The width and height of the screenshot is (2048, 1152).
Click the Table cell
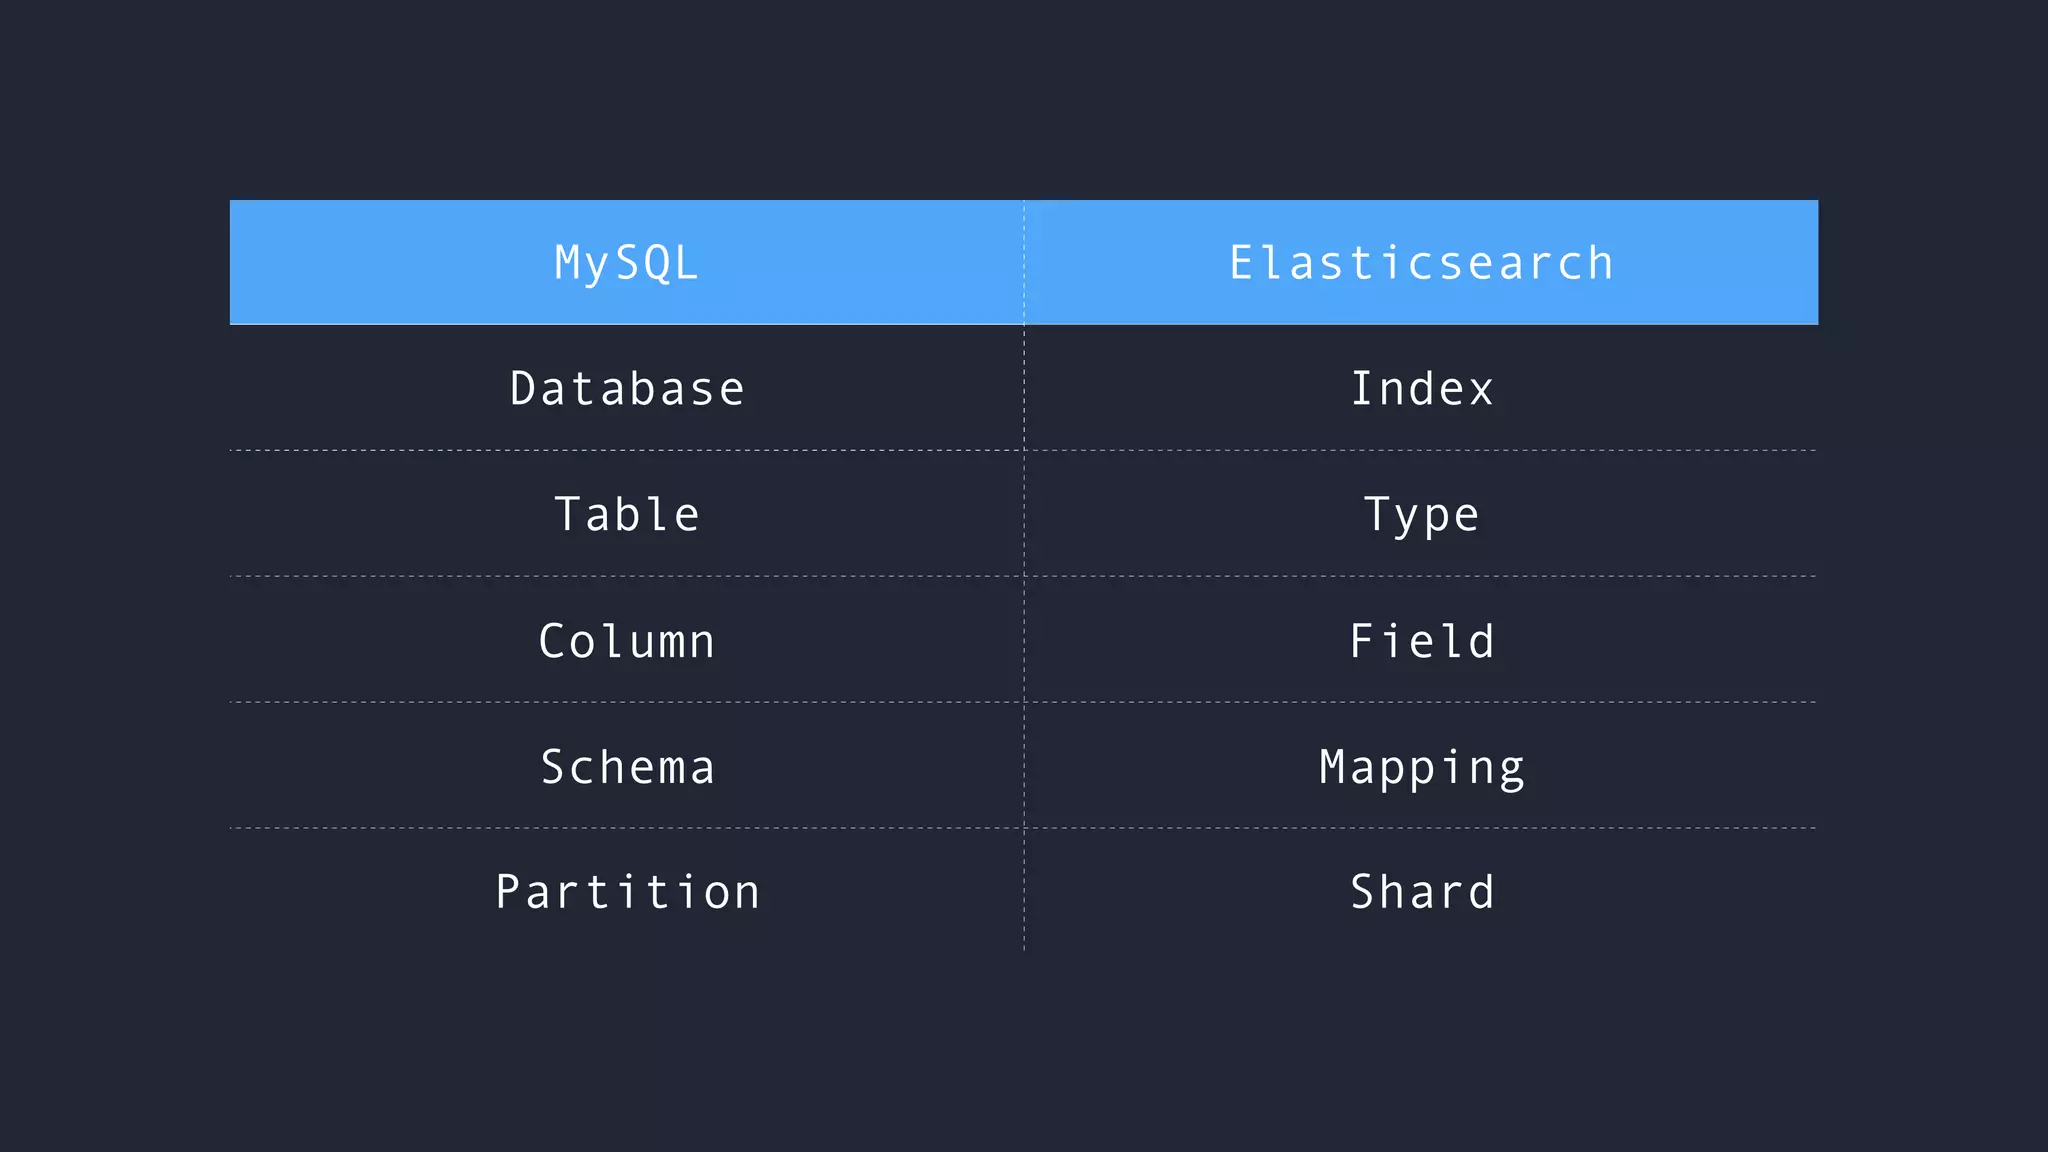[627, 514]
